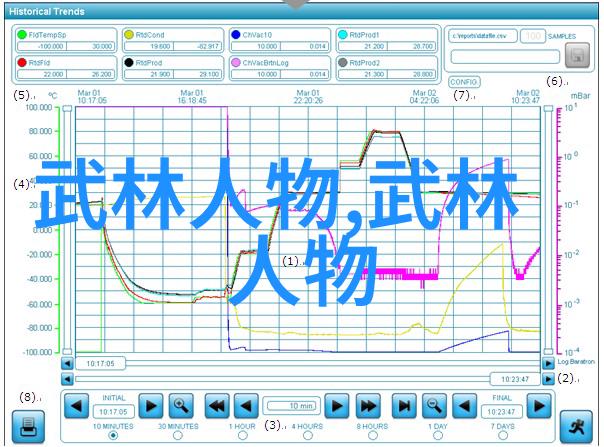Decrease the INITIAL time with left arrow
604x447 pixels.
point(76,406)
